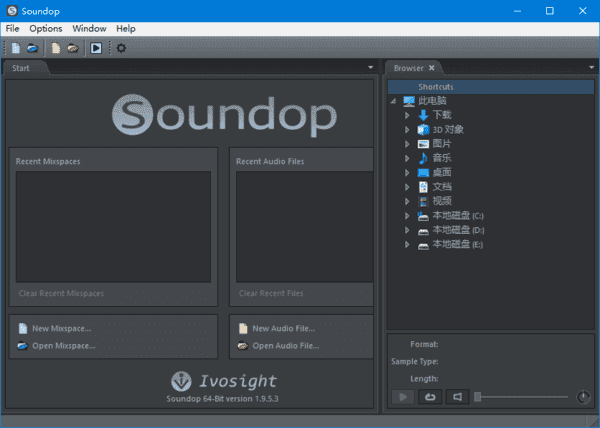
Task: Click the drive icon for 本地磁盘 (D:)
Action: tap(423, 231)
